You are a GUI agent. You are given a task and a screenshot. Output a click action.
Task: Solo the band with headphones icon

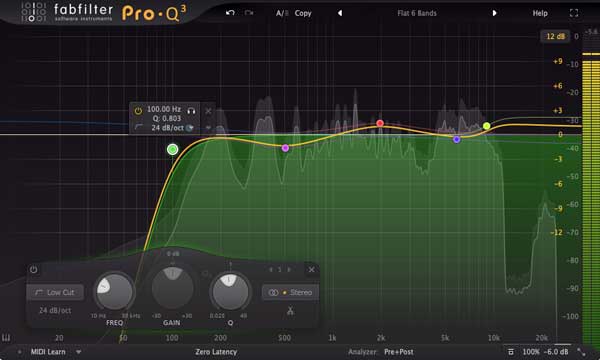pyautogui.click(x=191, y=111)
